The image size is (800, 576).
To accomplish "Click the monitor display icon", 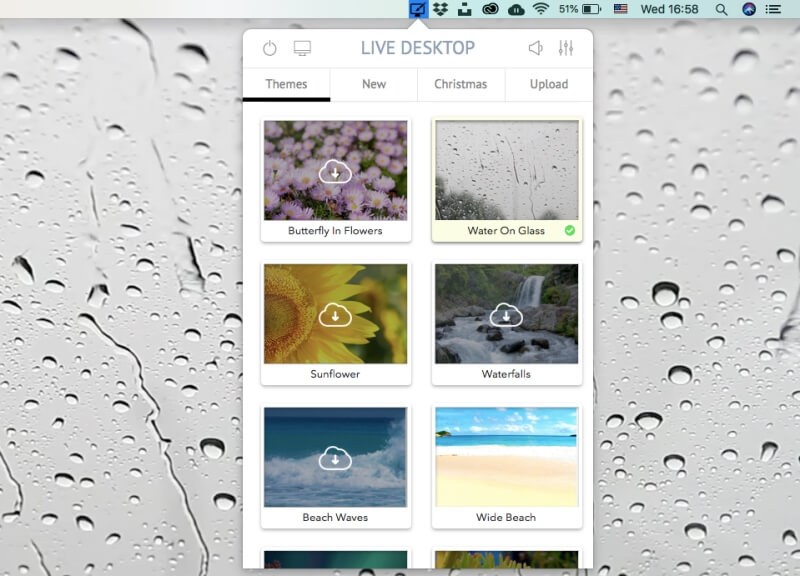I will tap(302, 48).
